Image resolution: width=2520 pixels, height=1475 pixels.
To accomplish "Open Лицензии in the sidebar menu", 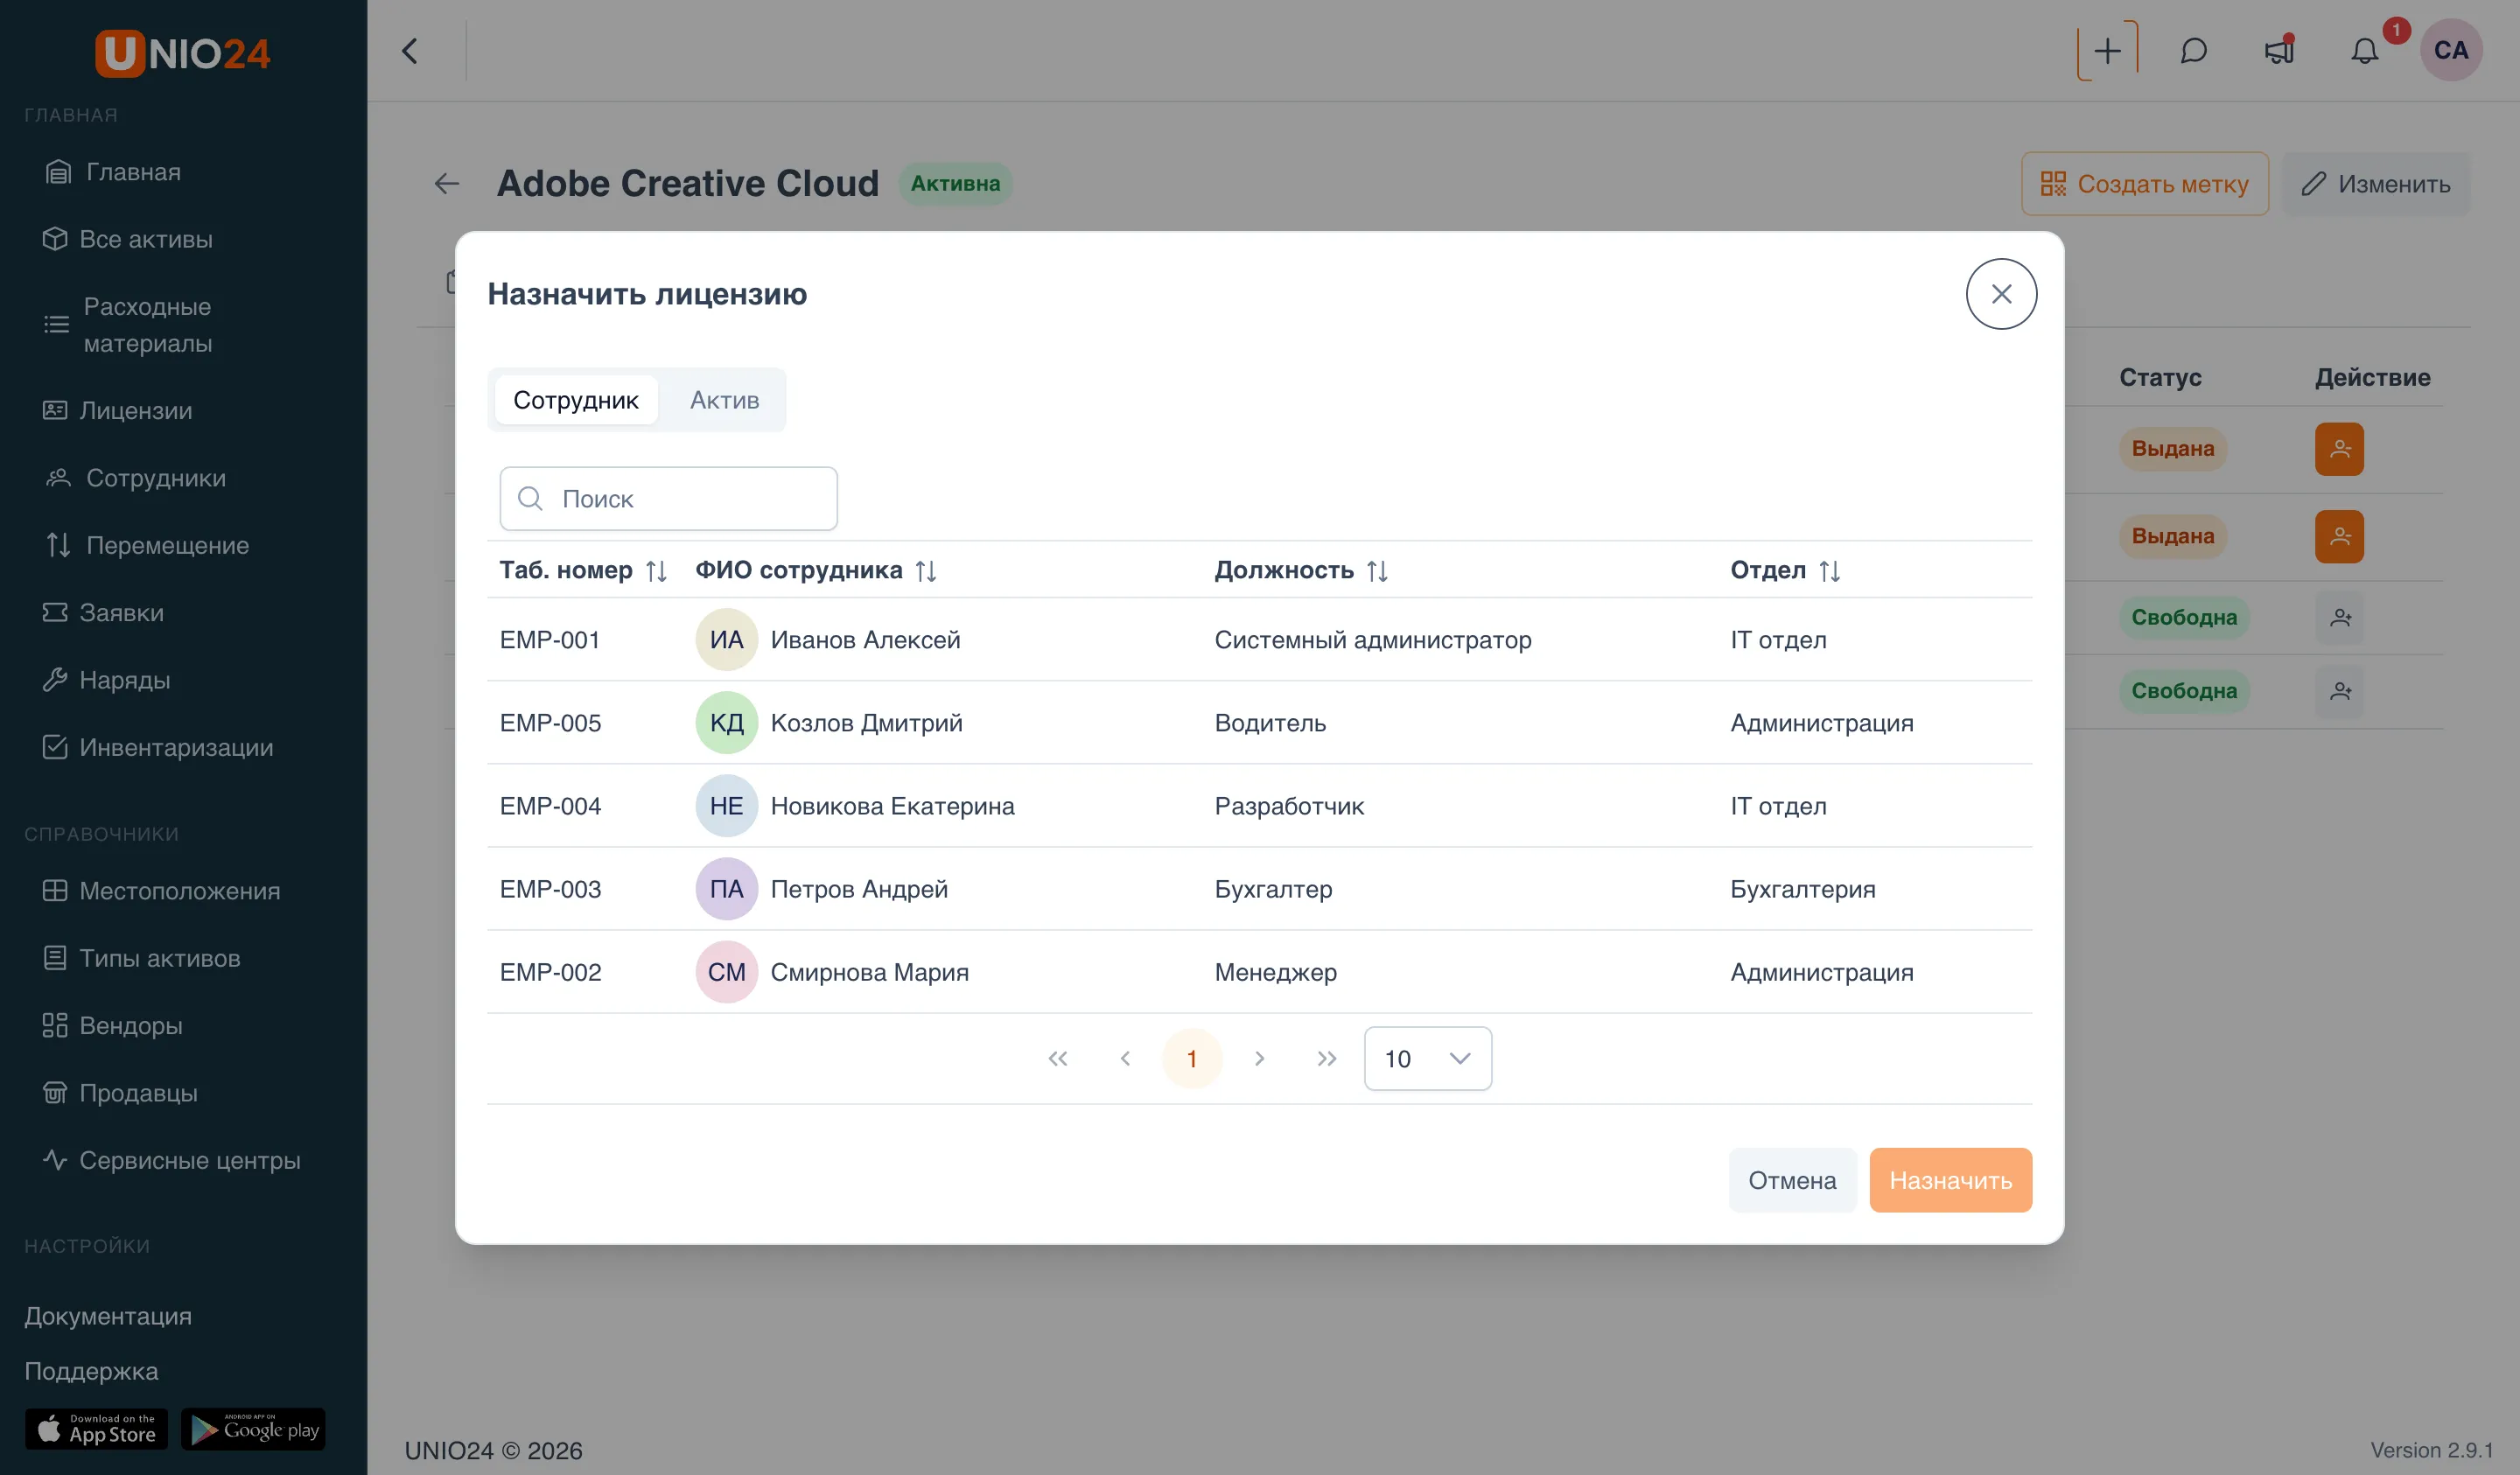I will pyautogui.click(x=135, y=410).
